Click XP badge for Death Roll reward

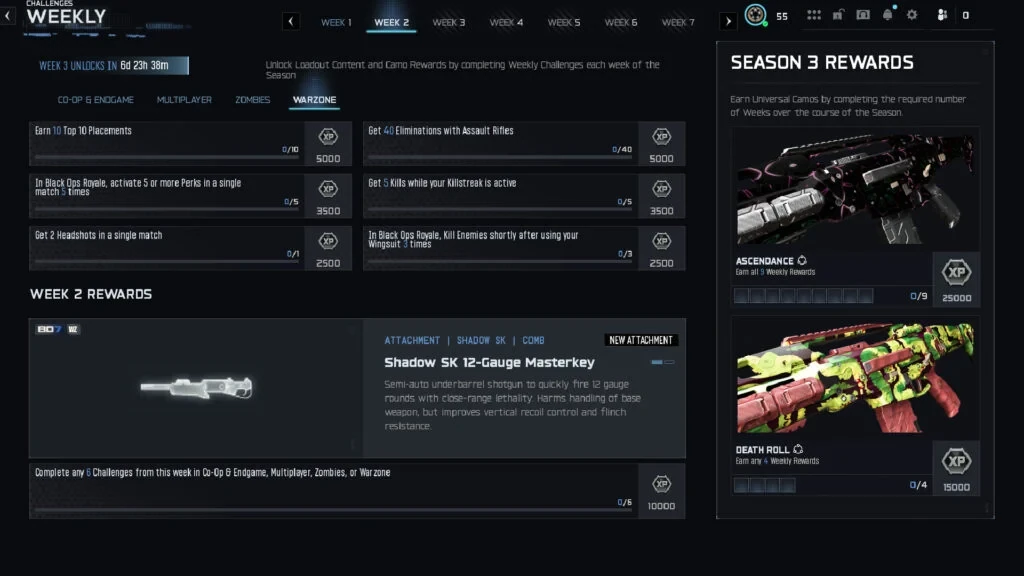(x=955, y=467)
